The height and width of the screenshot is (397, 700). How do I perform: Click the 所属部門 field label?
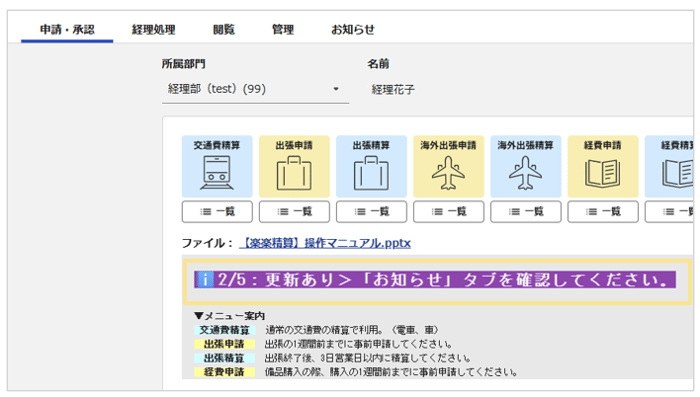[x=183, y=64]
